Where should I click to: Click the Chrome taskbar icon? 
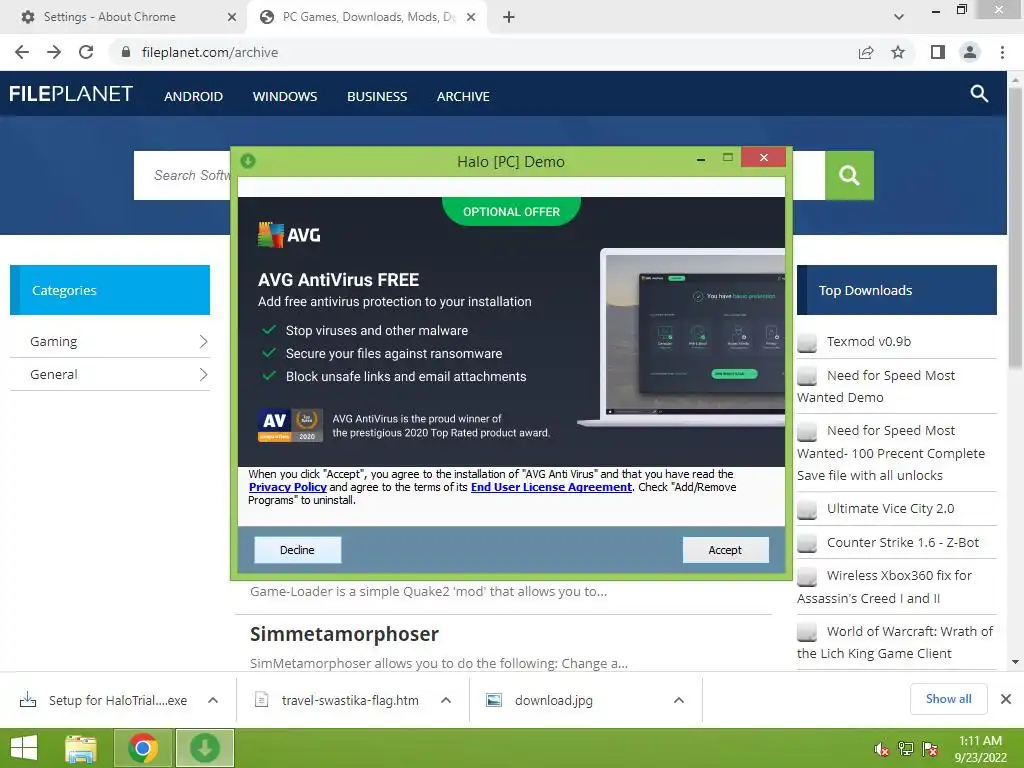click(143, 748)
